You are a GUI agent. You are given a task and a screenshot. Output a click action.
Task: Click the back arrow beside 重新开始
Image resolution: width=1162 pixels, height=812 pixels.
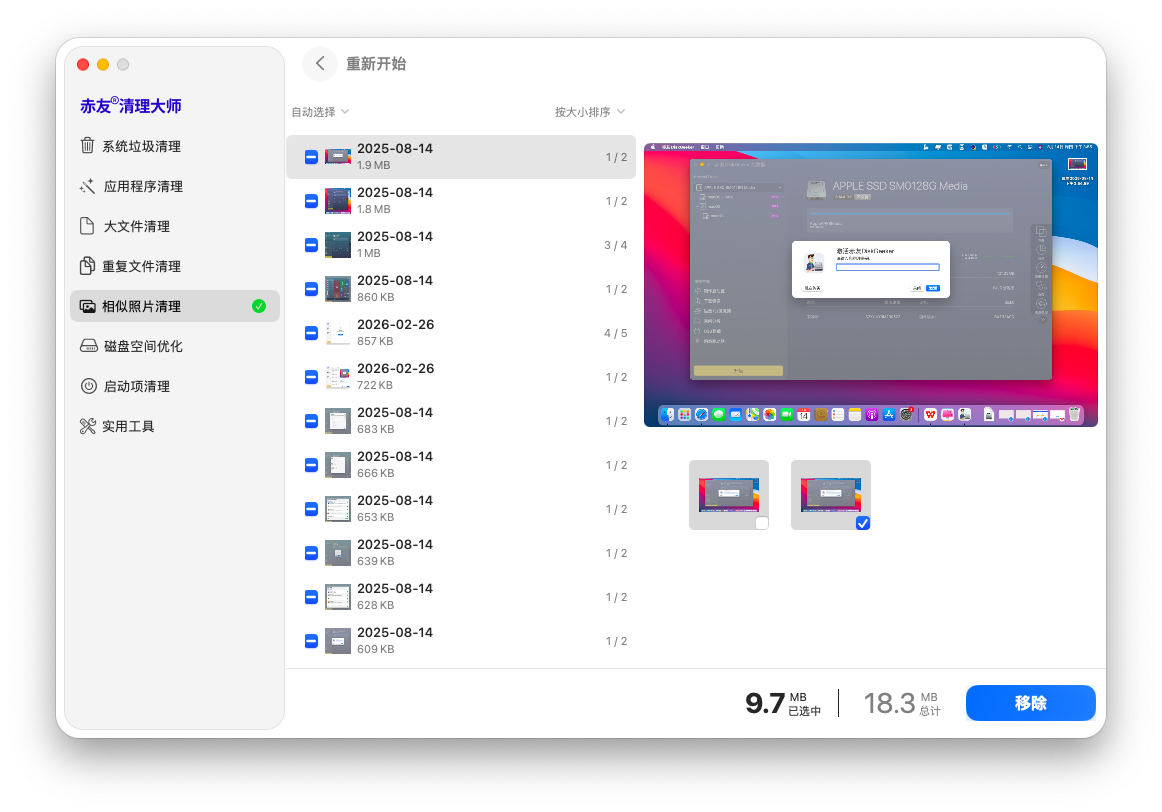coord(320,64)
